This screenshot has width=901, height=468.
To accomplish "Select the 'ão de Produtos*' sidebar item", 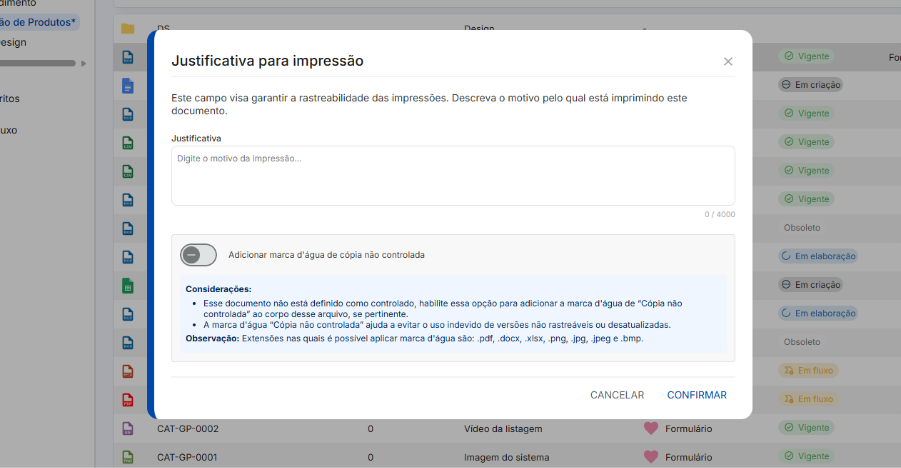I will point(38,21).
